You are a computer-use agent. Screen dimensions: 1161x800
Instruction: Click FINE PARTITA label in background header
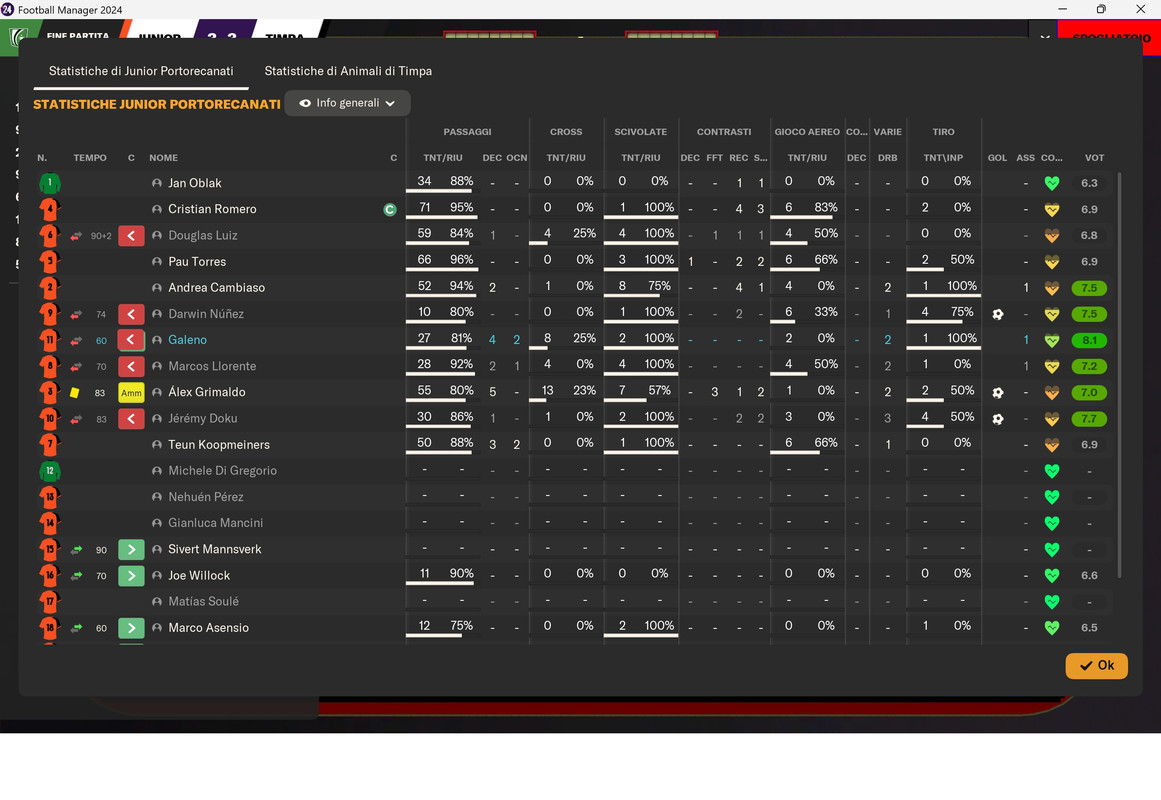point(77,36)
